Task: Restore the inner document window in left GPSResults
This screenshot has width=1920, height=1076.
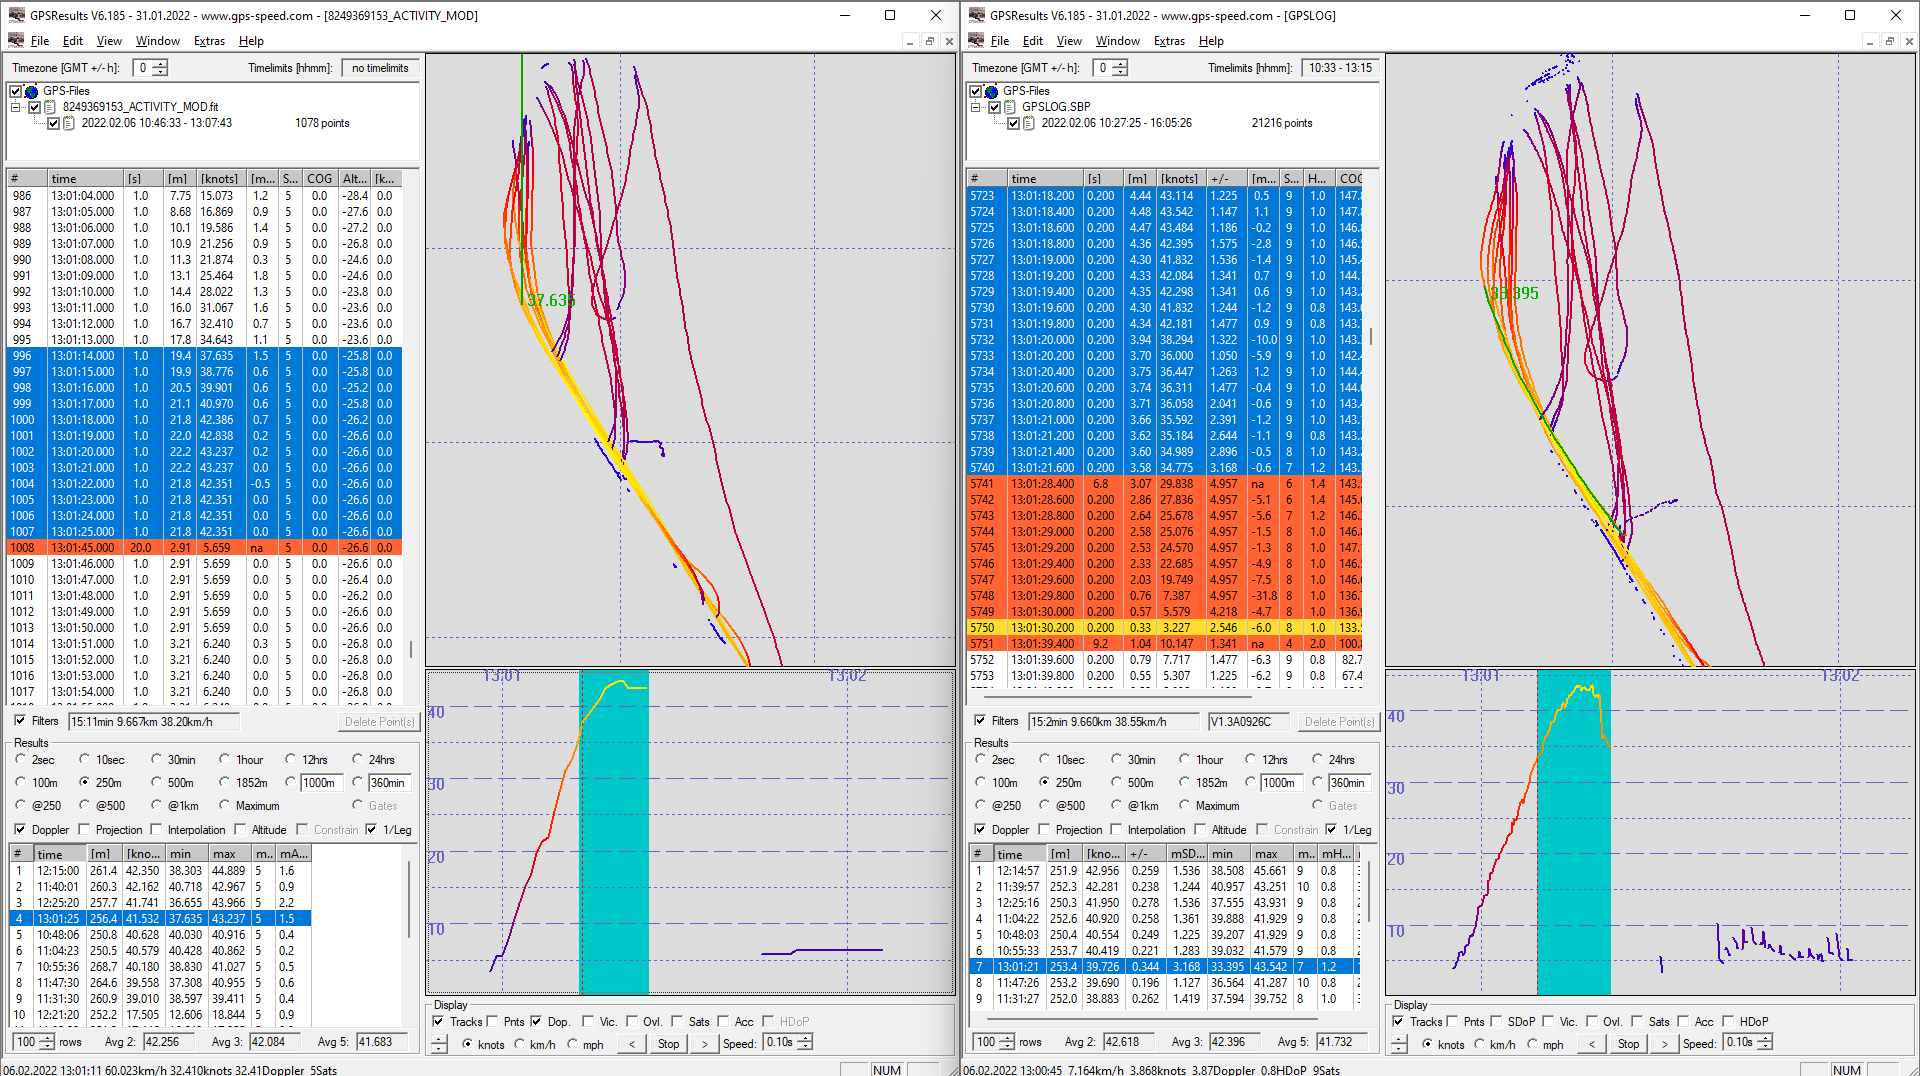Action: tap(929, 41)
